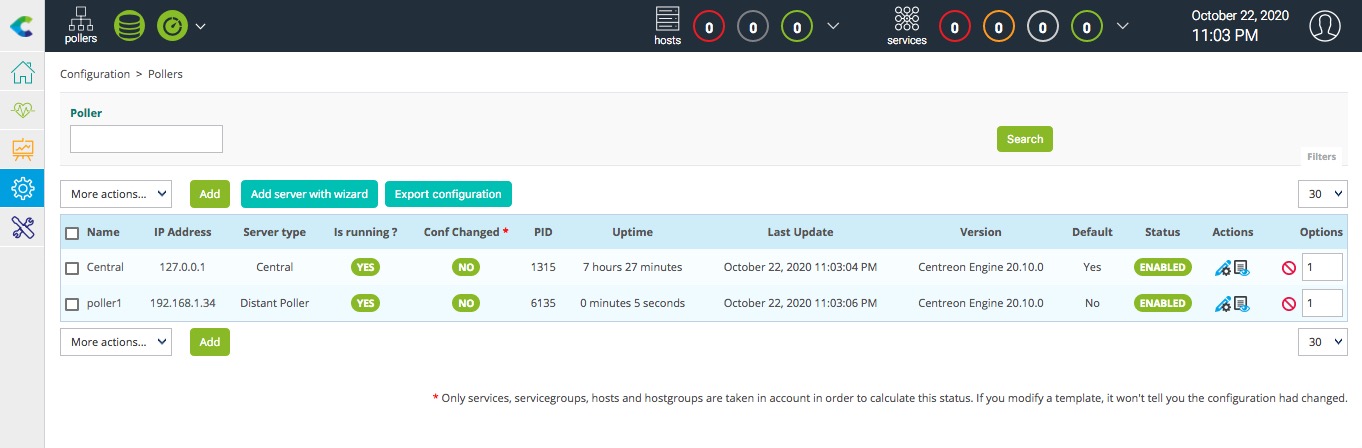Screen dimensions: 1362x448
Task: Click the pollers icon in top bar
Action: [x=81, y=26]
